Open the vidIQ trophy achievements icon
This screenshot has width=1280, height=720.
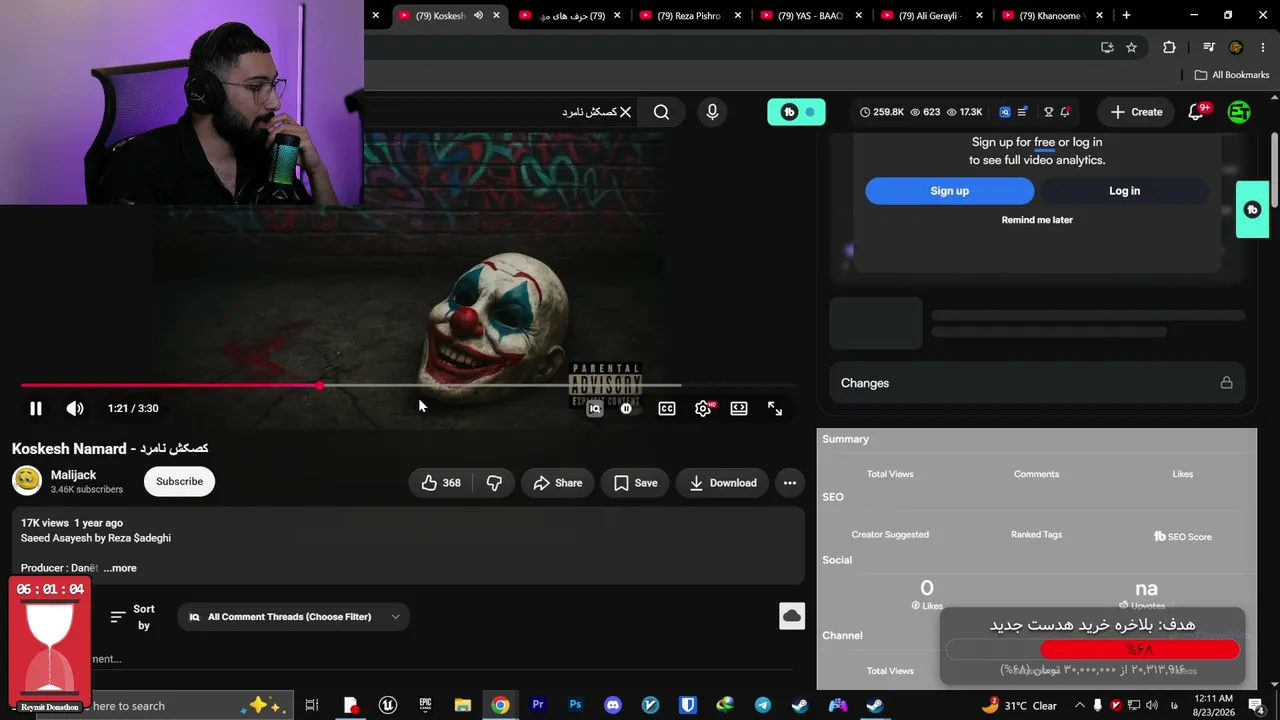click(x=1048, y=112)
